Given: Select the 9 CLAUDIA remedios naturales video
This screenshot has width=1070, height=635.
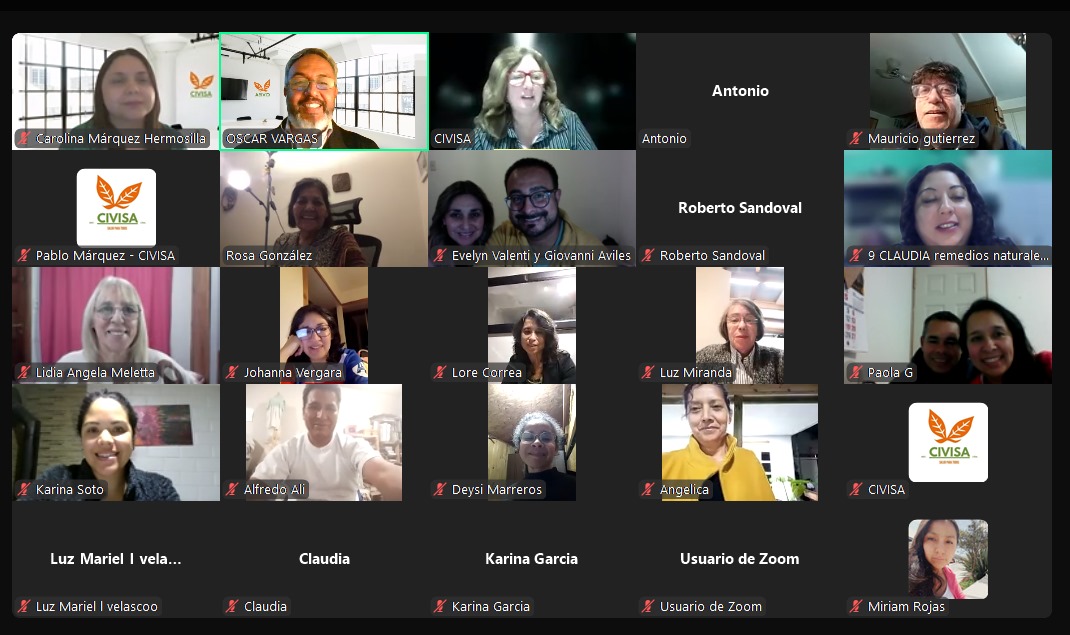Looking at the screenshot, I should coord(948,209).
